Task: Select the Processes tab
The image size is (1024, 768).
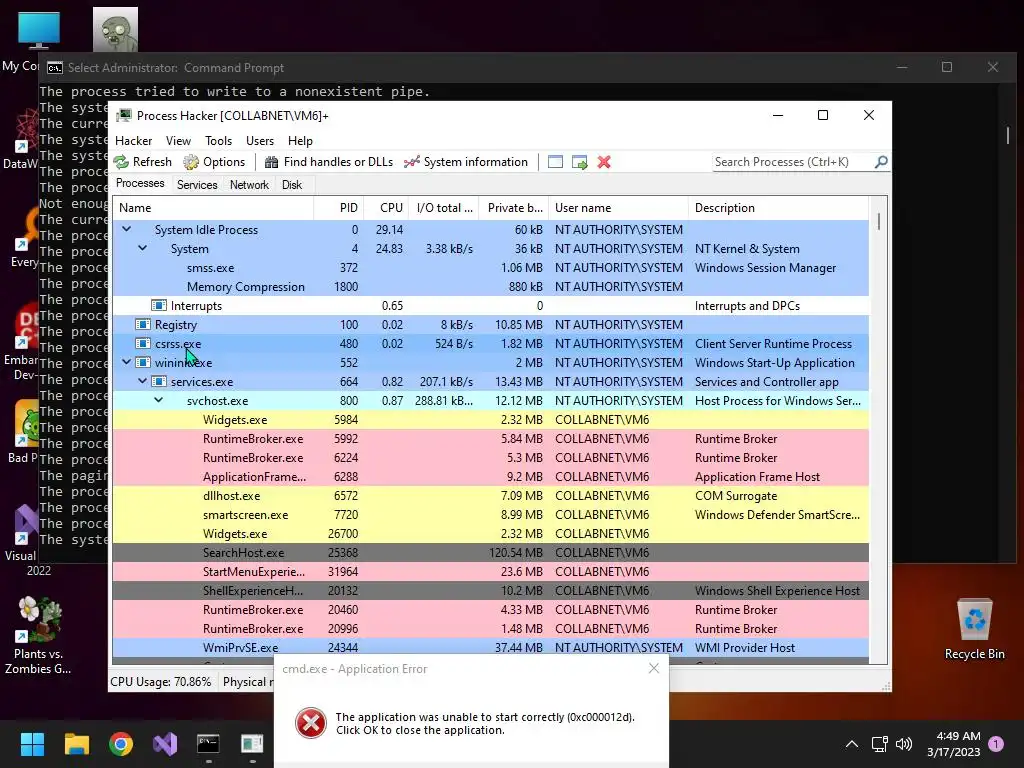Action: pyautogui.click(x=140, y=184)
